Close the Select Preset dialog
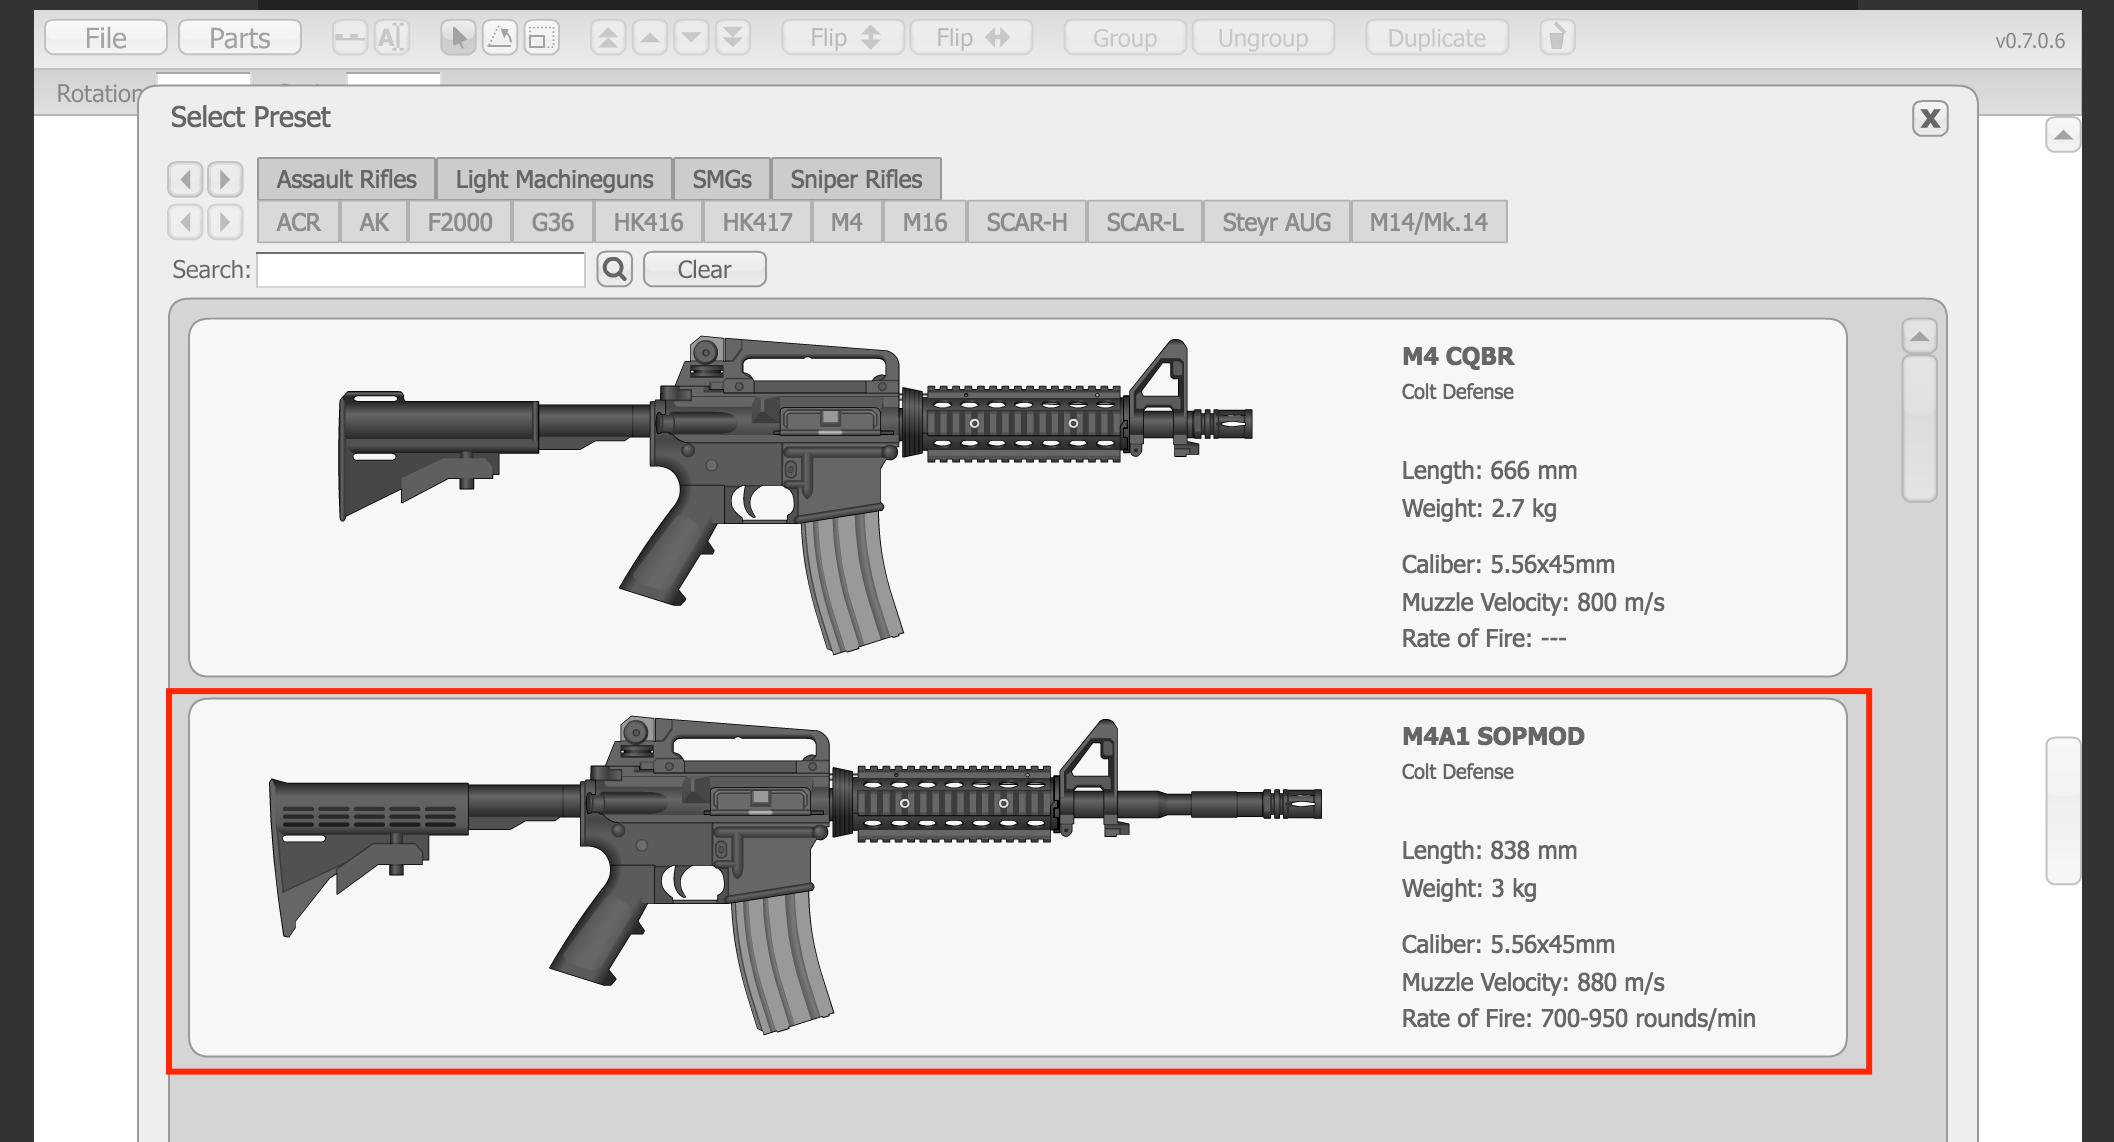 coord(1930,119)
